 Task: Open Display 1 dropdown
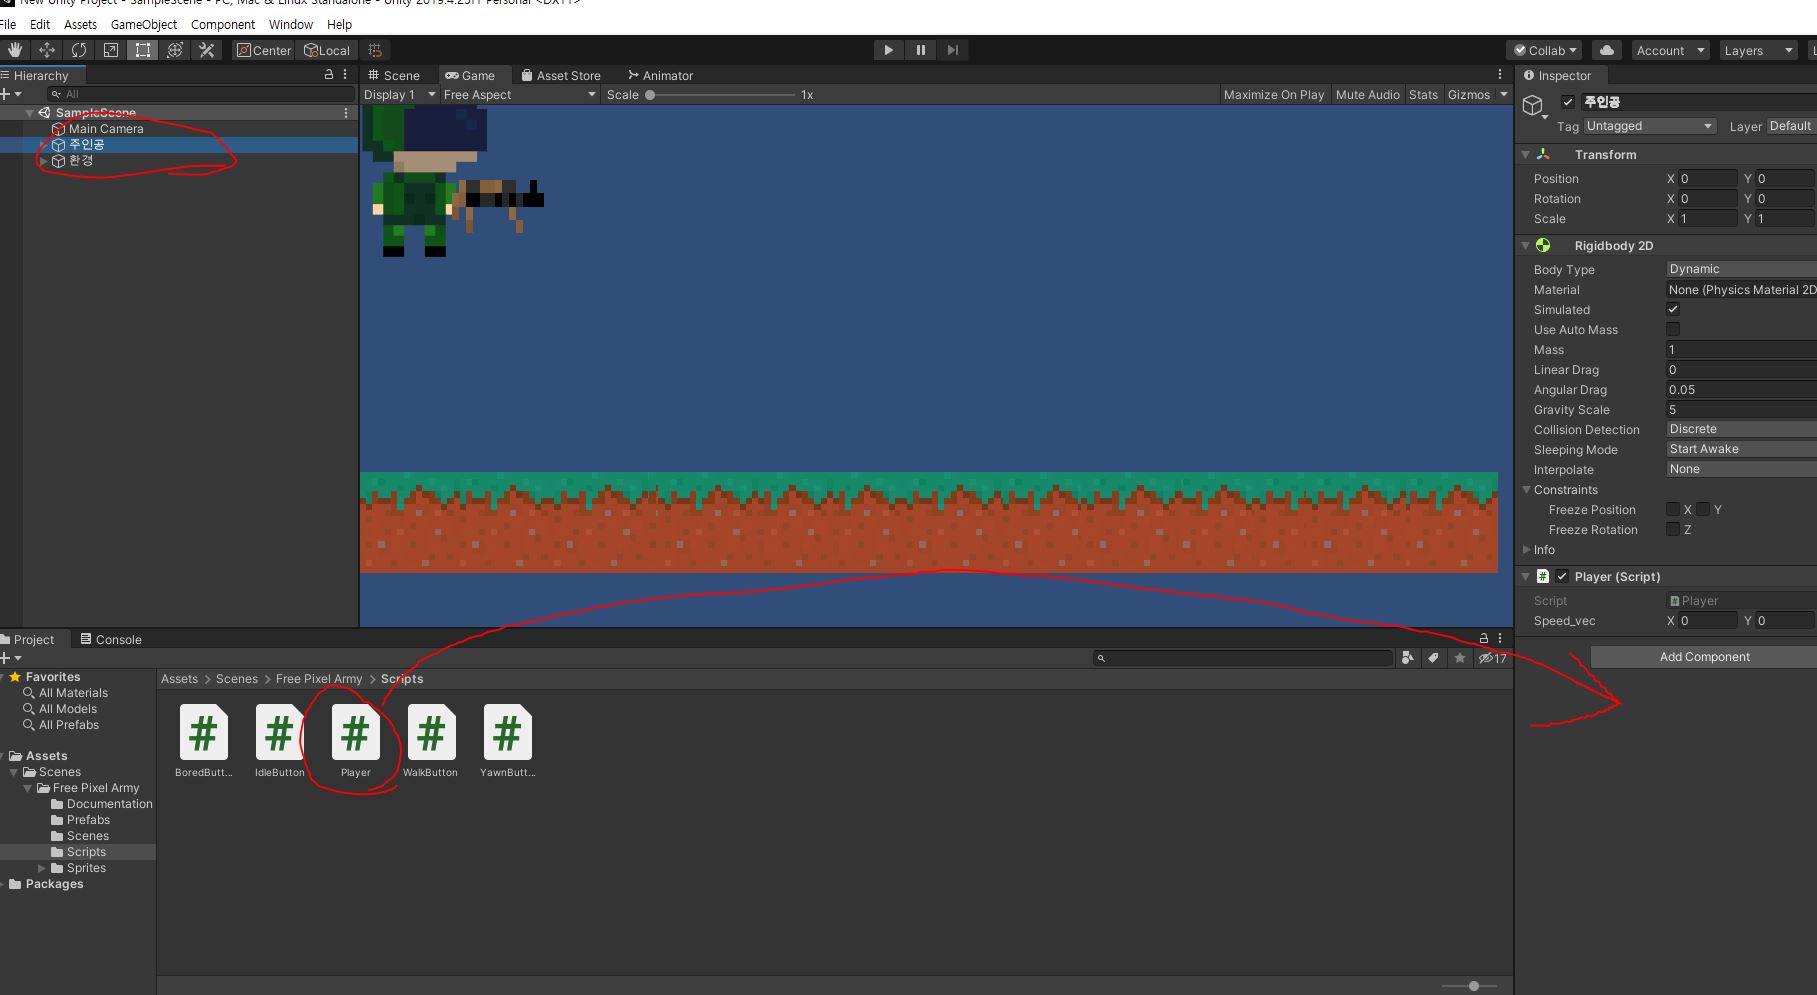[x=400, y=95]
